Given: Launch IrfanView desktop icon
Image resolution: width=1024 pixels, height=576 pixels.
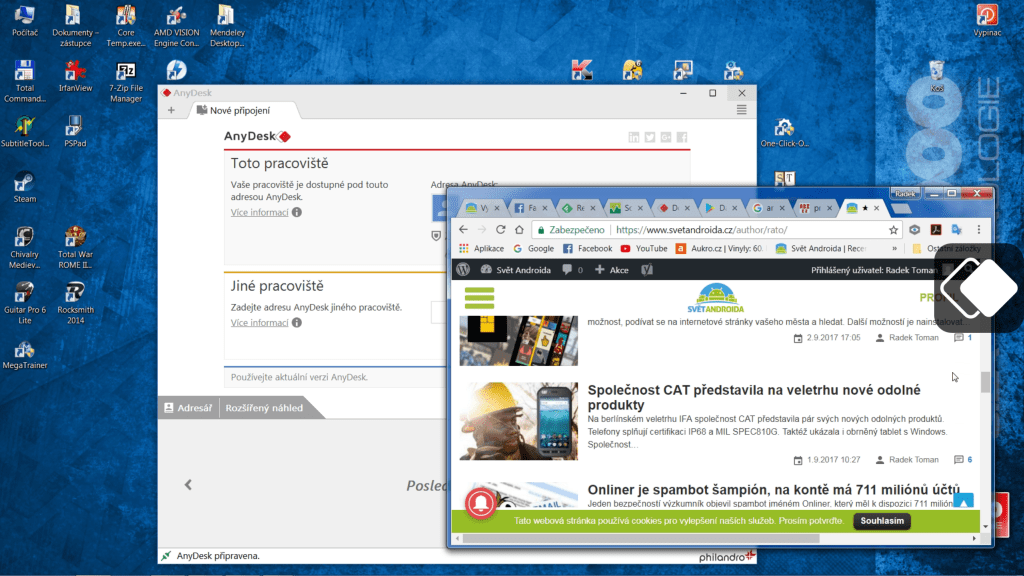Looking at the screenshot, I should point(75,76).
